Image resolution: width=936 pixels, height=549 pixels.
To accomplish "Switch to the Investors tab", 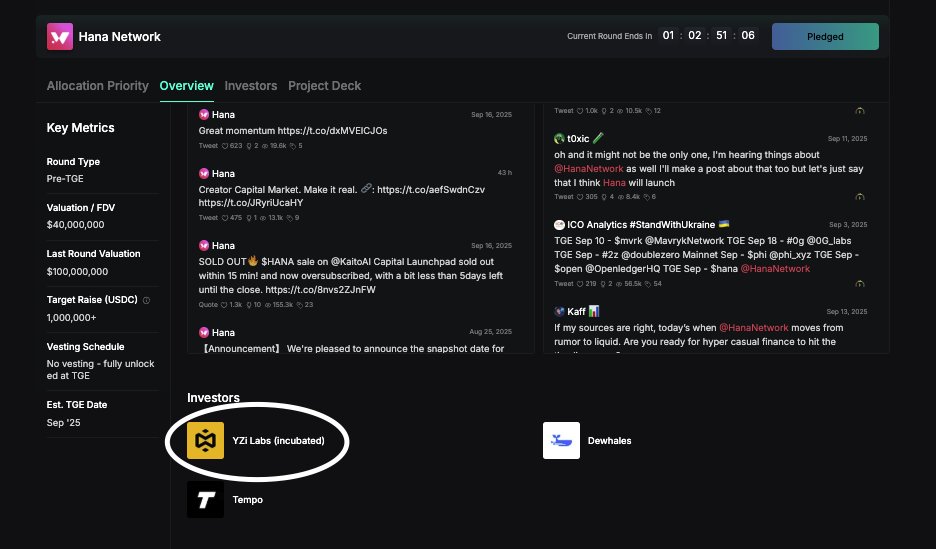I will click(x=251, y=86).
